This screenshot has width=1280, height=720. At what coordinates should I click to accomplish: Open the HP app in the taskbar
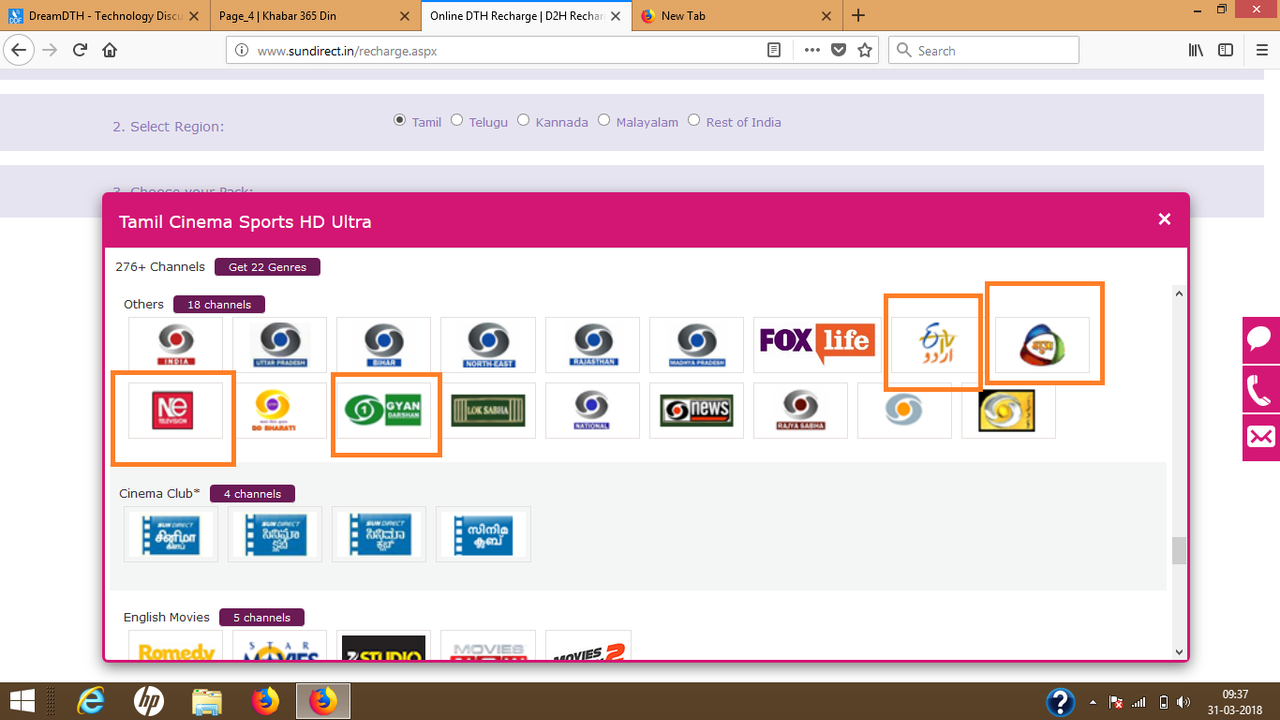149,701
